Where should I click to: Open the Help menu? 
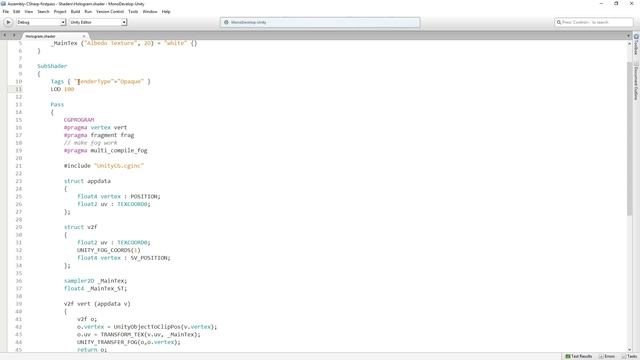[x=166, y=11]
